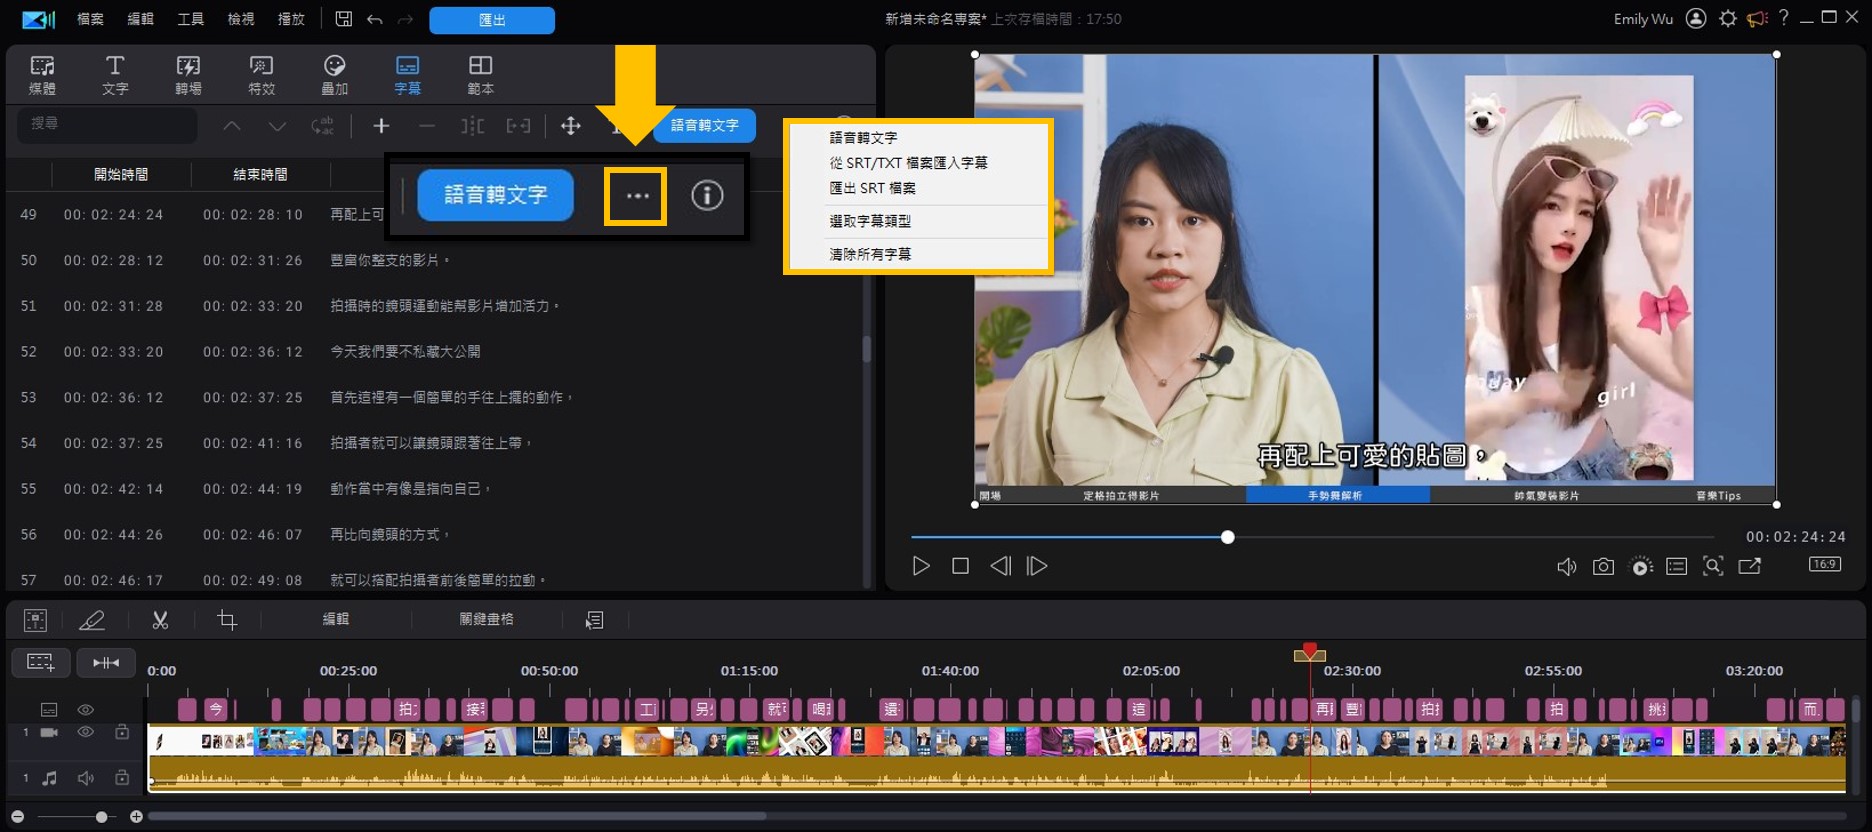Click the find and replace text icon
1872x832 pixels.
pyautogui.click(x=322, y=126)
